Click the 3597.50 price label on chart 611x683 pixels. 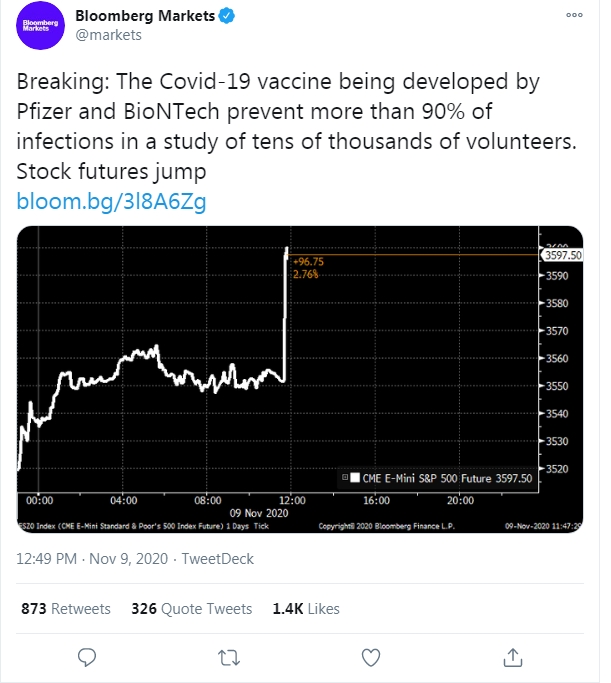[562, 255]
